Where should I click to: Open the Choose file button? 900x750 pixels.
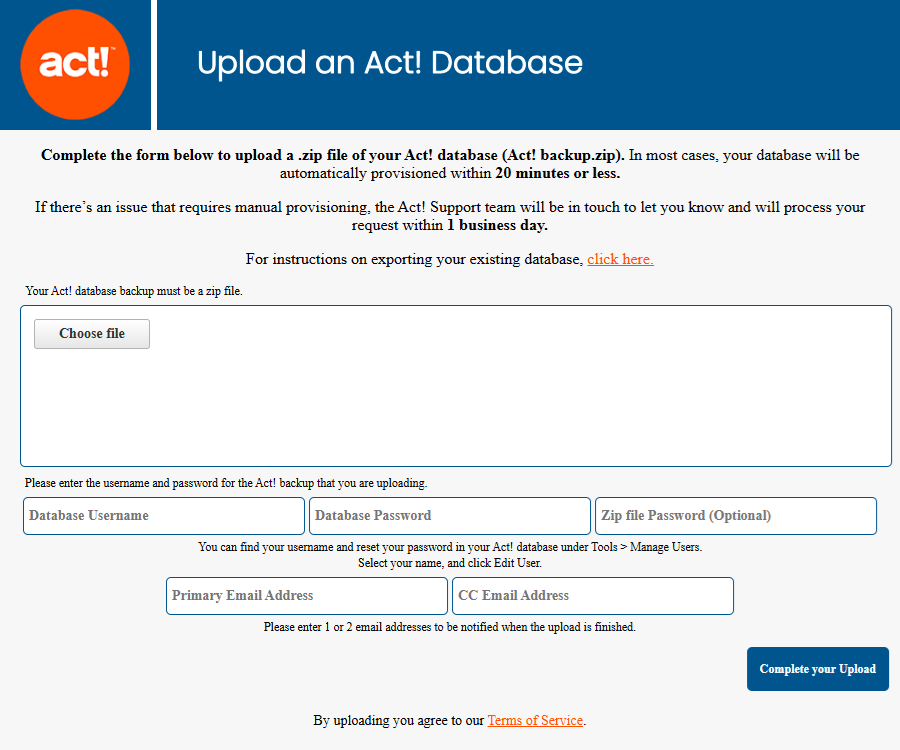pos(92,333)
